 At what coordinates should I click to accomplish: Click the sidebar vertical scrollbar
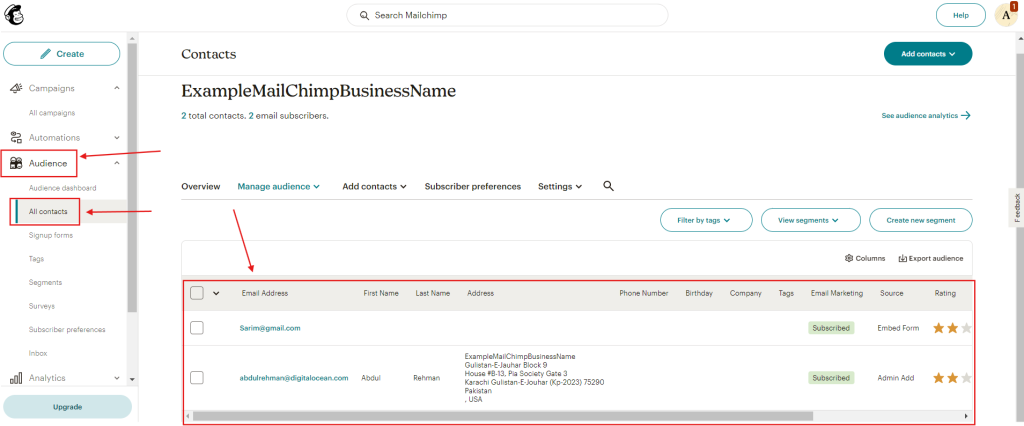click(132, 176)
